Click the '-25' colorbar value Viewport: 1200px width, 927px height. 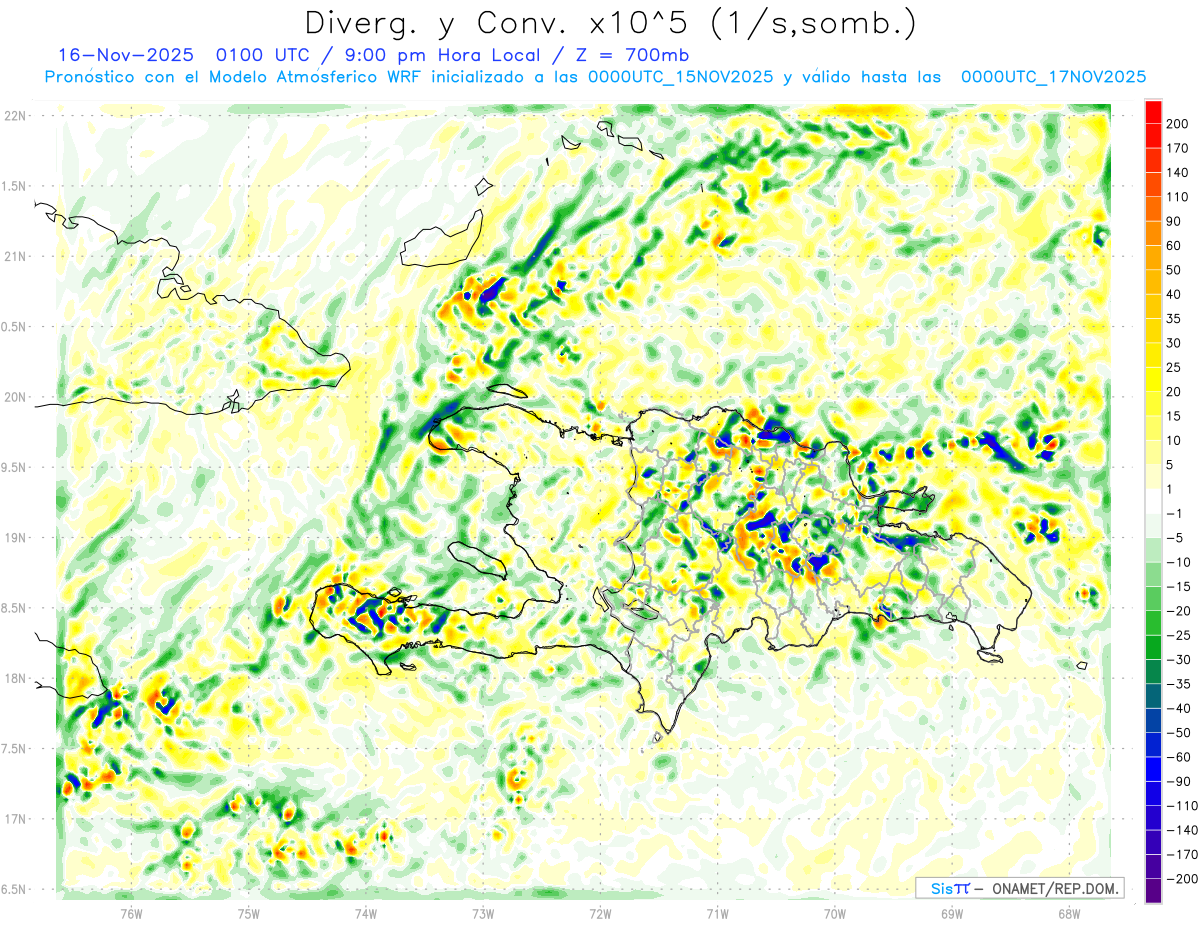1178,635
